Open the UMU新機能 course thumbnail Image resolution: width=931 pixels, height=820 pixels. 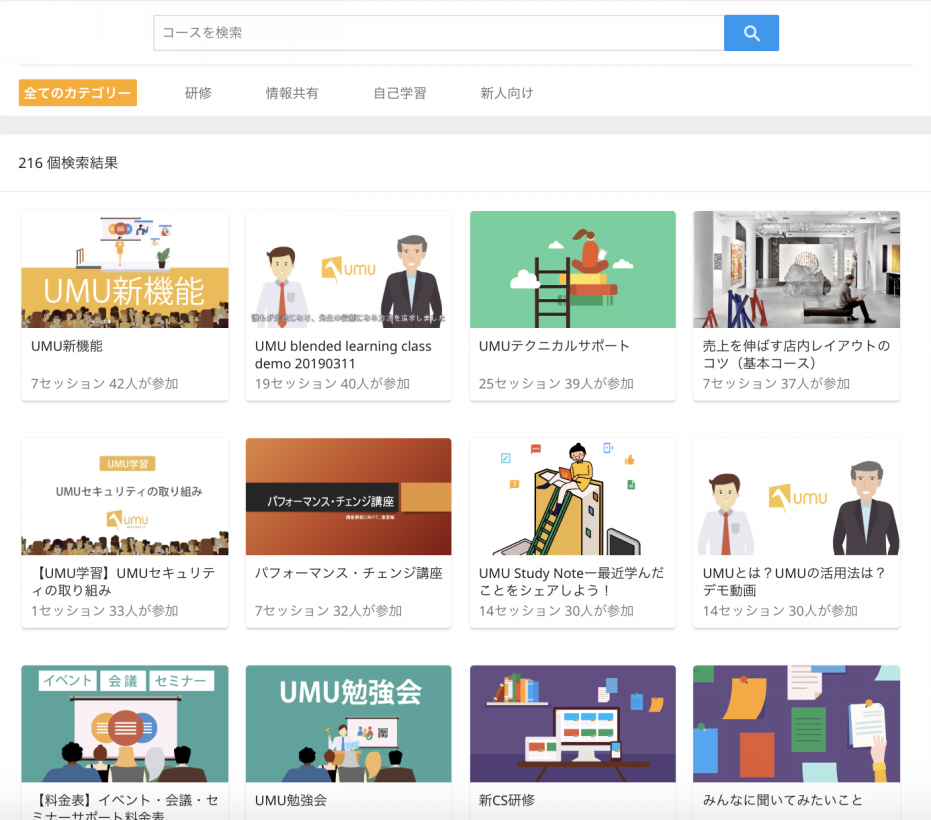[125, 269]
